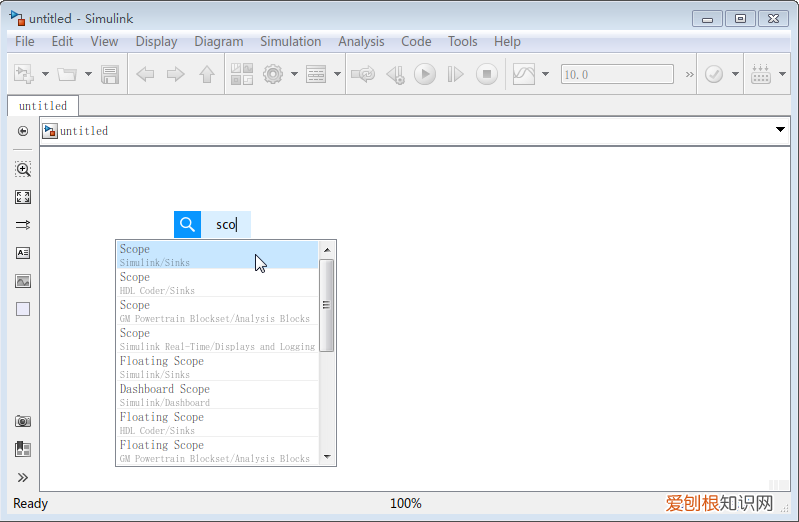Click the simulation stop time field
Screen dimensions: 799x522
616,74
